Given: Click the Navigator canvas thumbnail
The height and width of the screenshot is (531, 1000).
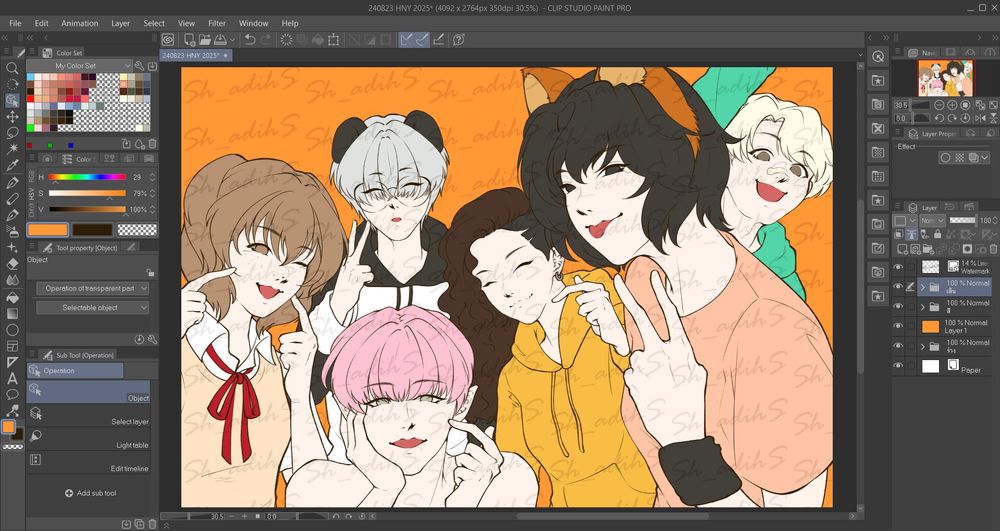Looking at the screenshot, I should click(x=945, y=78).
